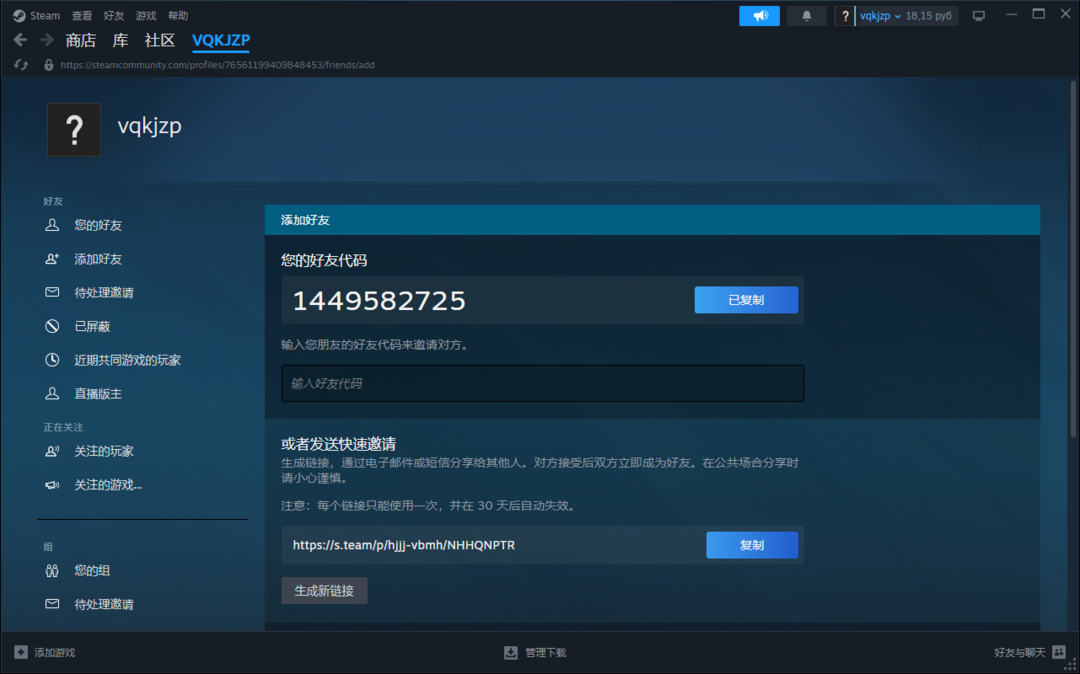Click the add-person icon beside 添加好友

[52, 259]
